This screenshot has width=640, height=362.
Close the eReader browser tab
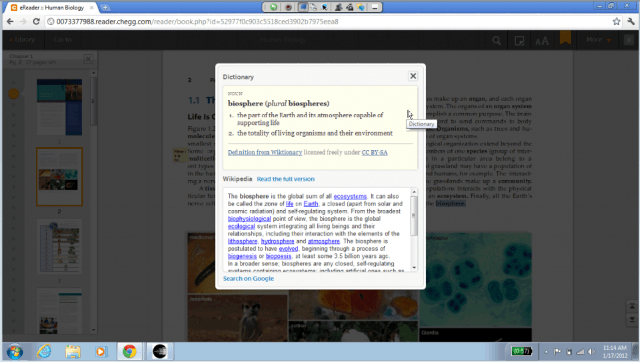91,7
